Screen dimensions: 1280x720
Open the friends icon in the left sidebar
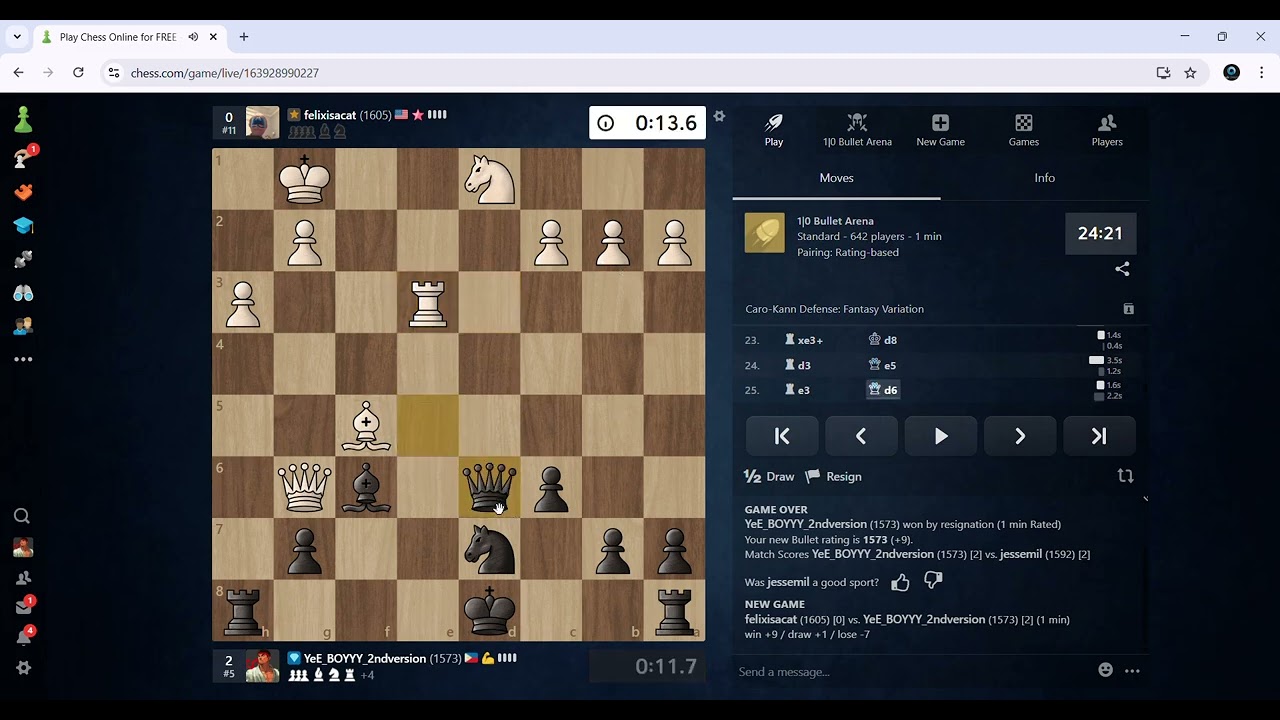(23, 578)
